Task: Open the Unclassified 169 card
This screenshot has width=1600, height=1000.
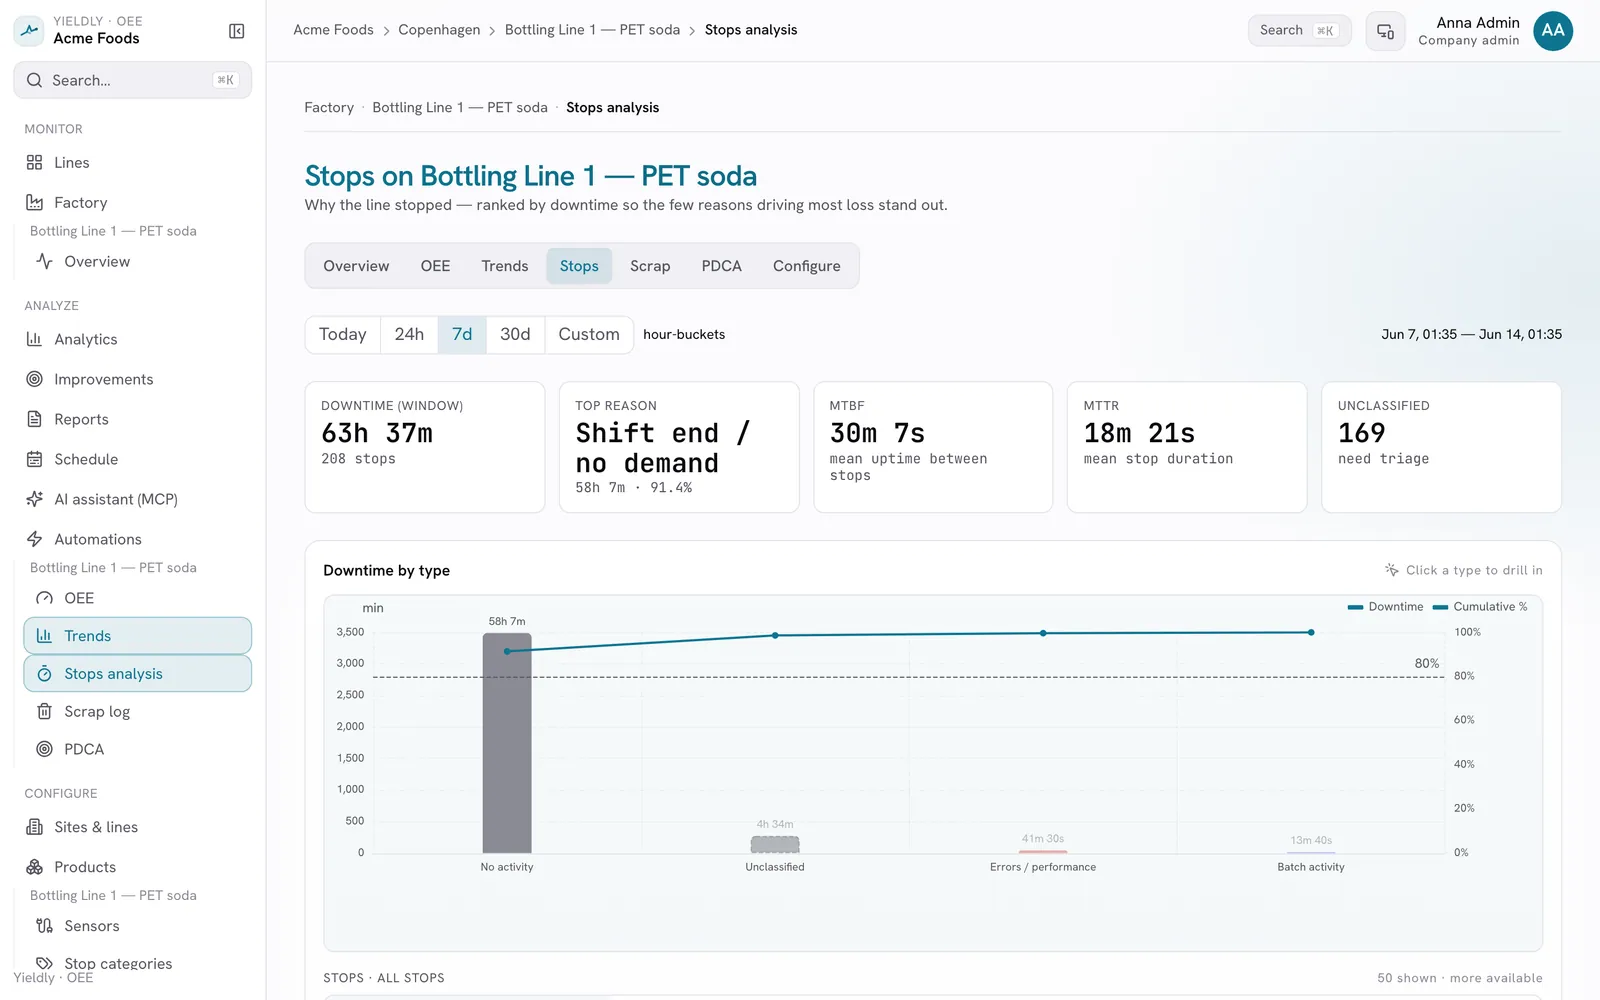Action: pos(1441,447)
